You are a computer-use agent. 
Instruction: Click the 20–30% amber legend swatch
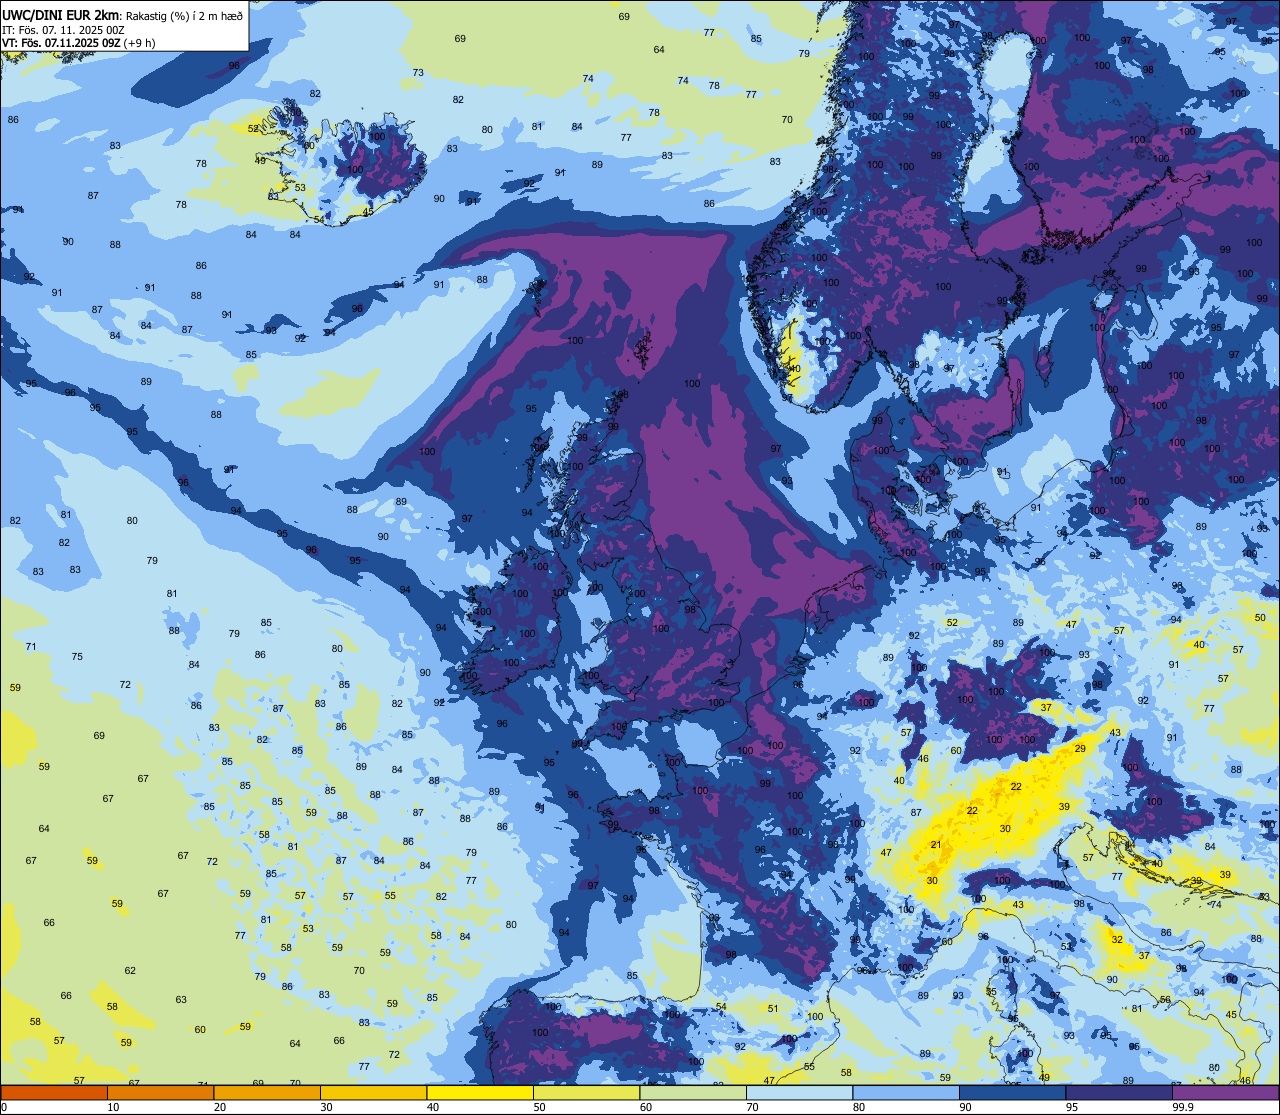pos(267,1092)
